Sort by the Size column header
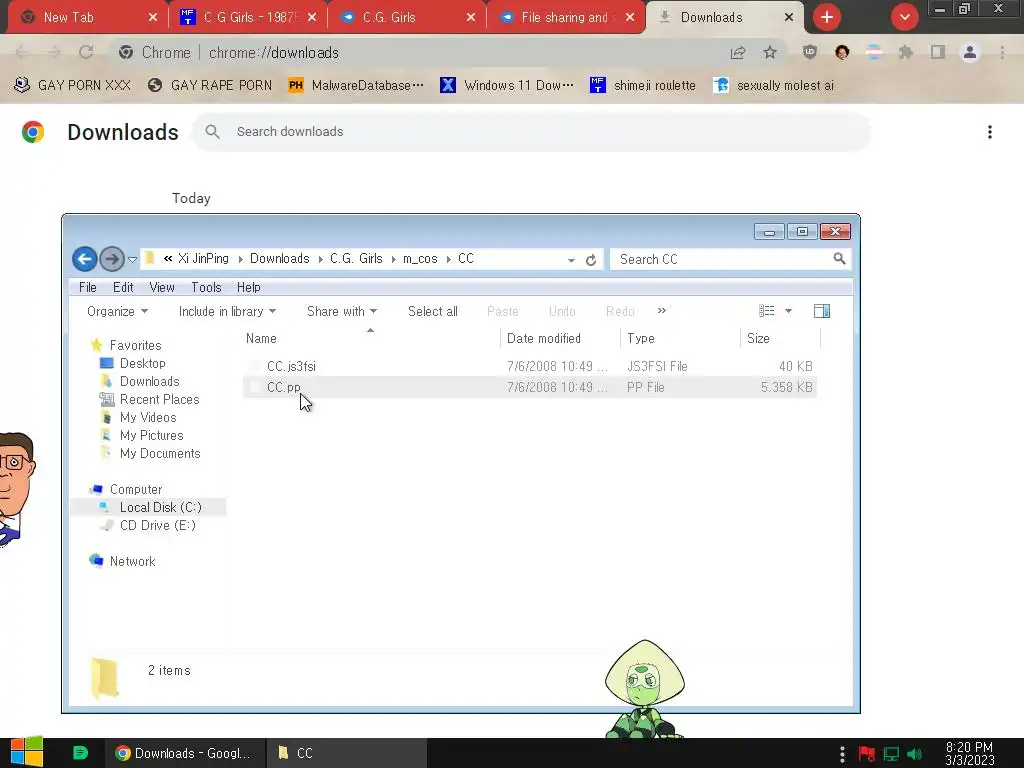 (x=780, y=338)
